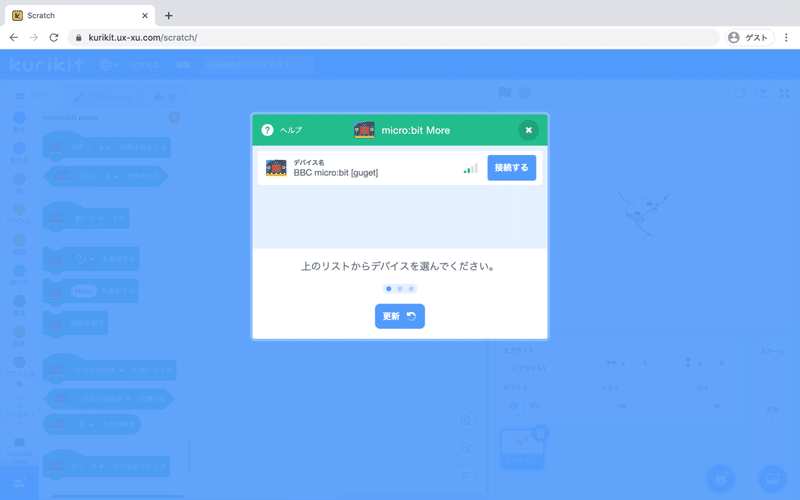Click the micro:bit More title icon
This screenshot has height=500, width=800.
tap(364, 130)
